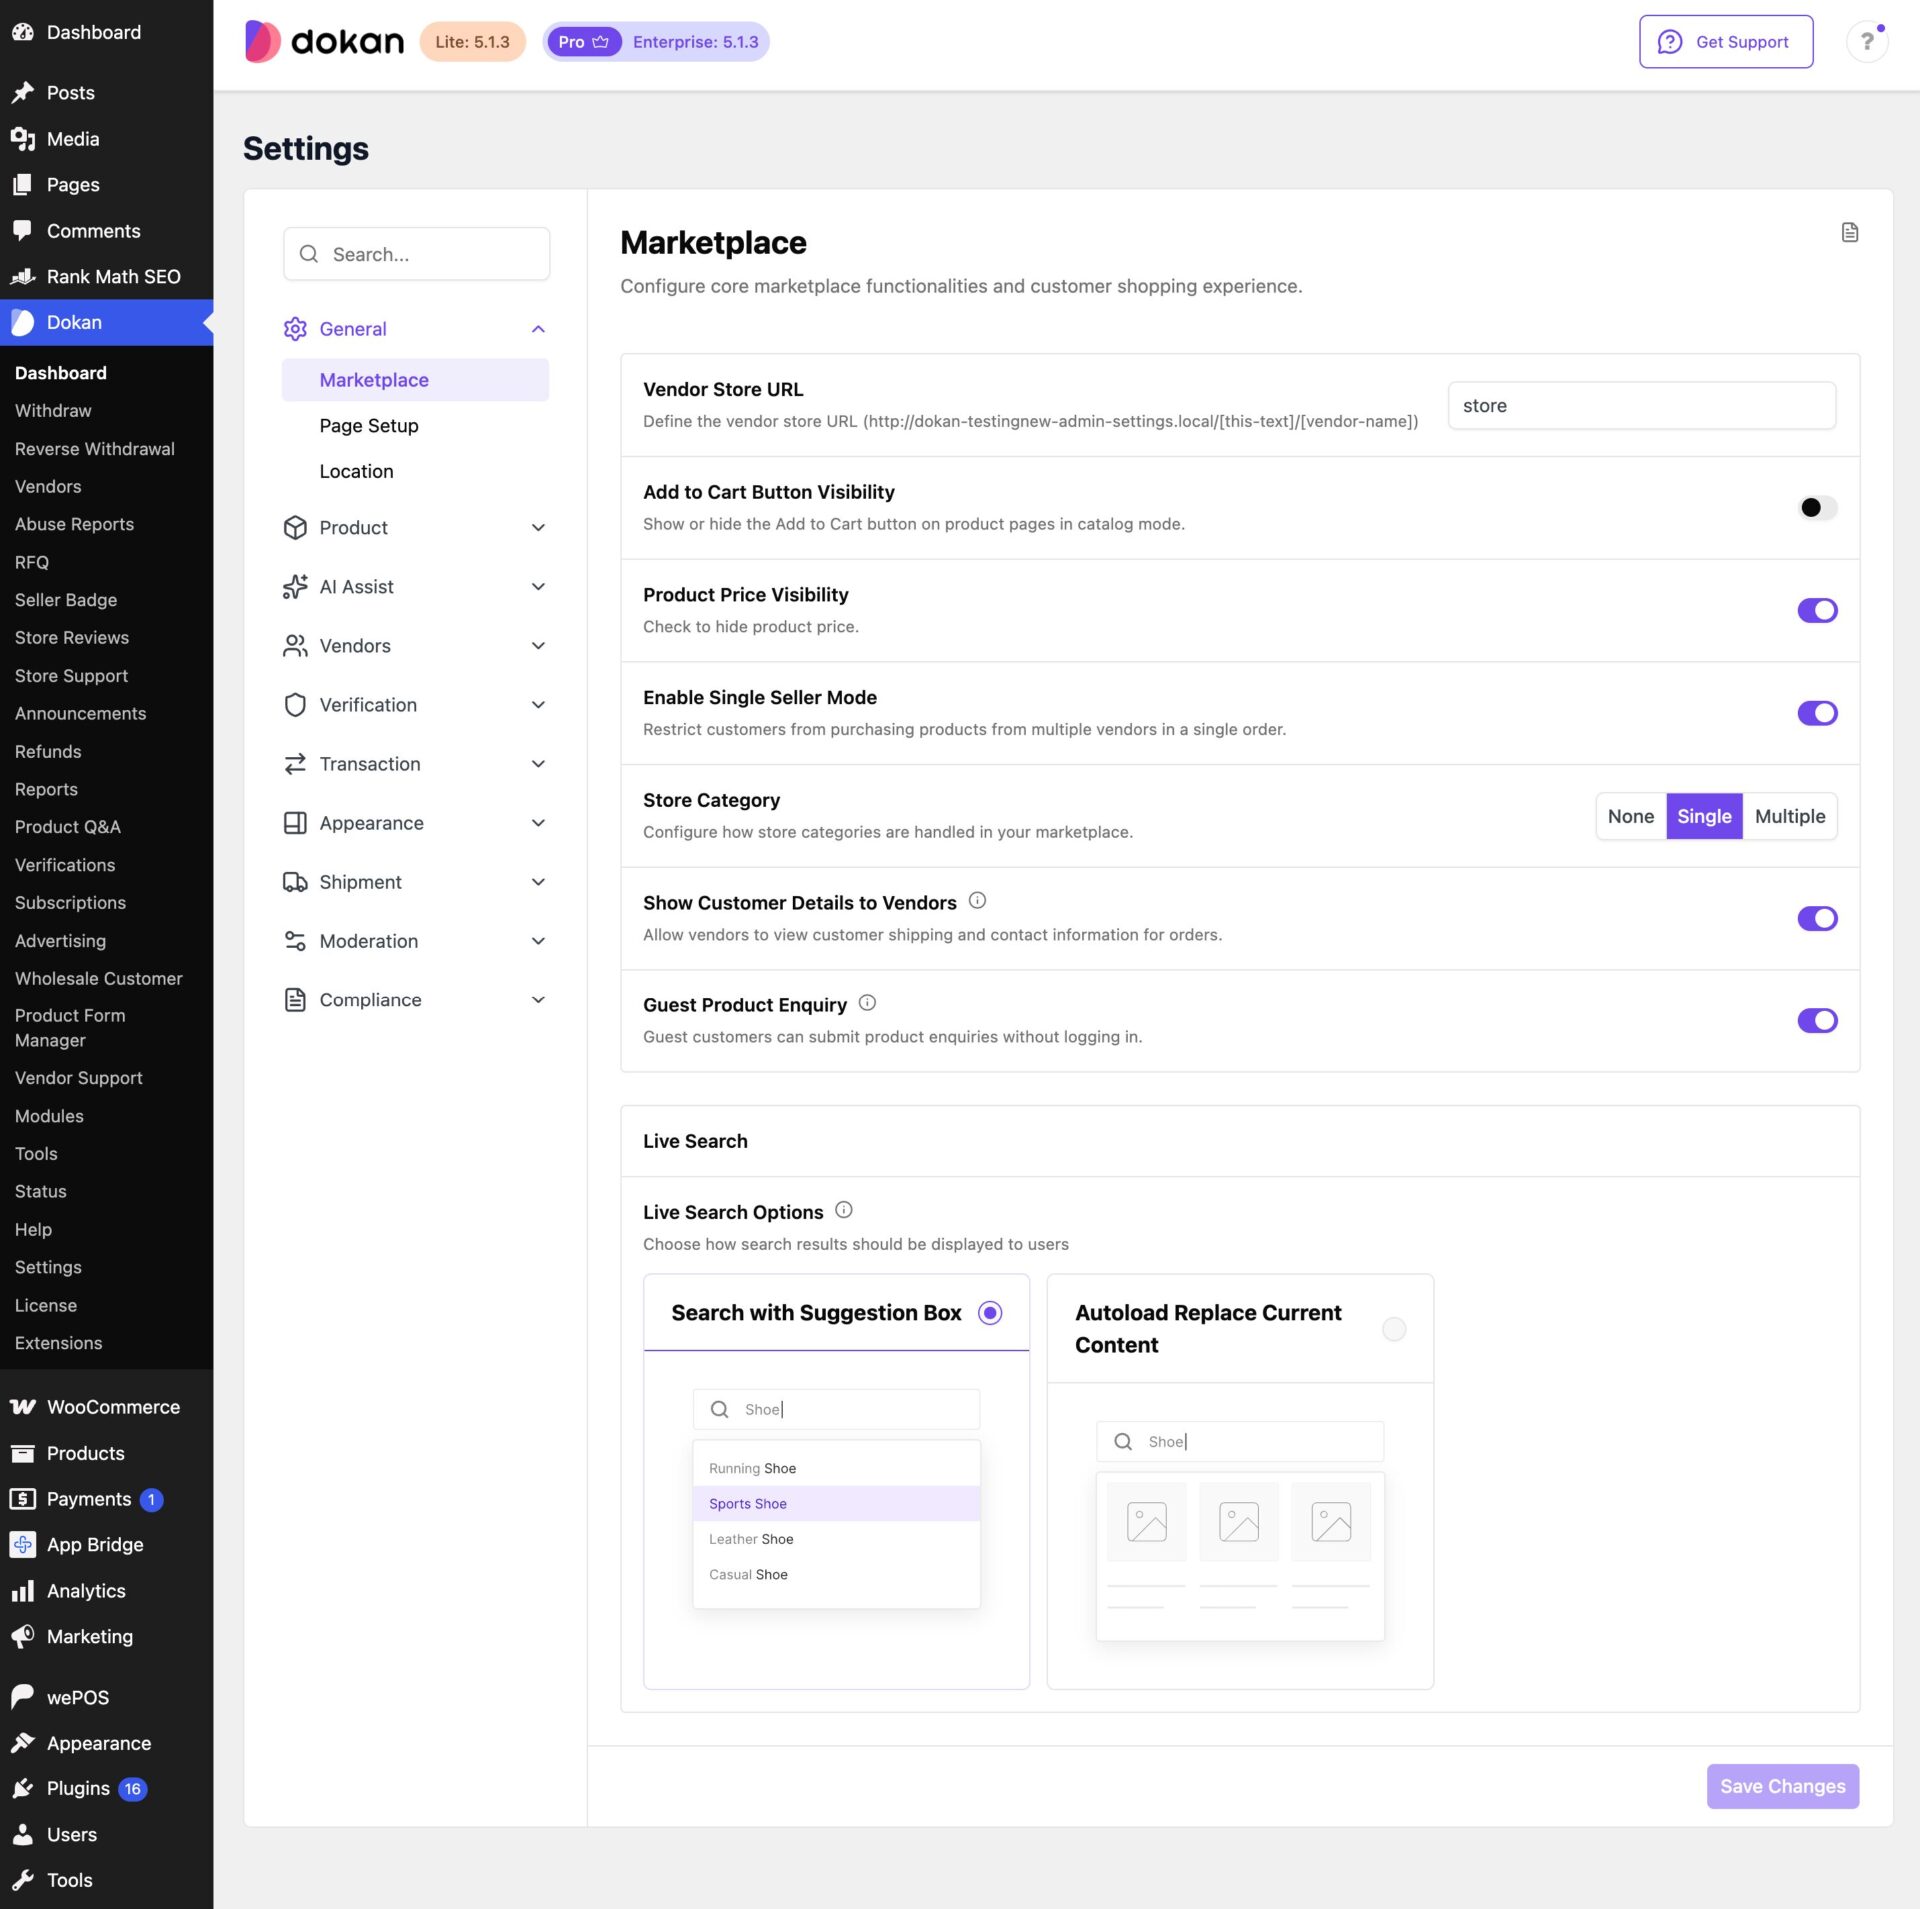Click the Vendor Store URL input
The image size is (1920, 1909).
pos(1642,405)
